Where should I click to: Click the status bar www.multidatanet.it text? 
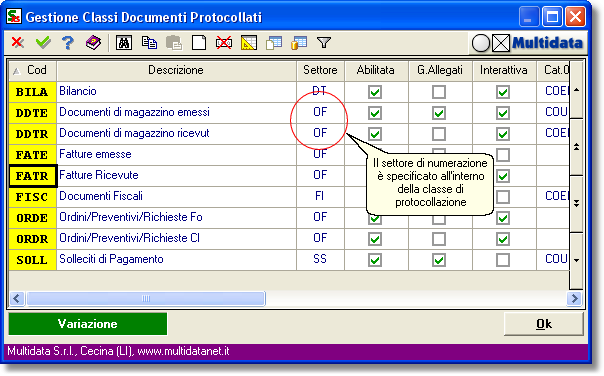click(183, 351)
